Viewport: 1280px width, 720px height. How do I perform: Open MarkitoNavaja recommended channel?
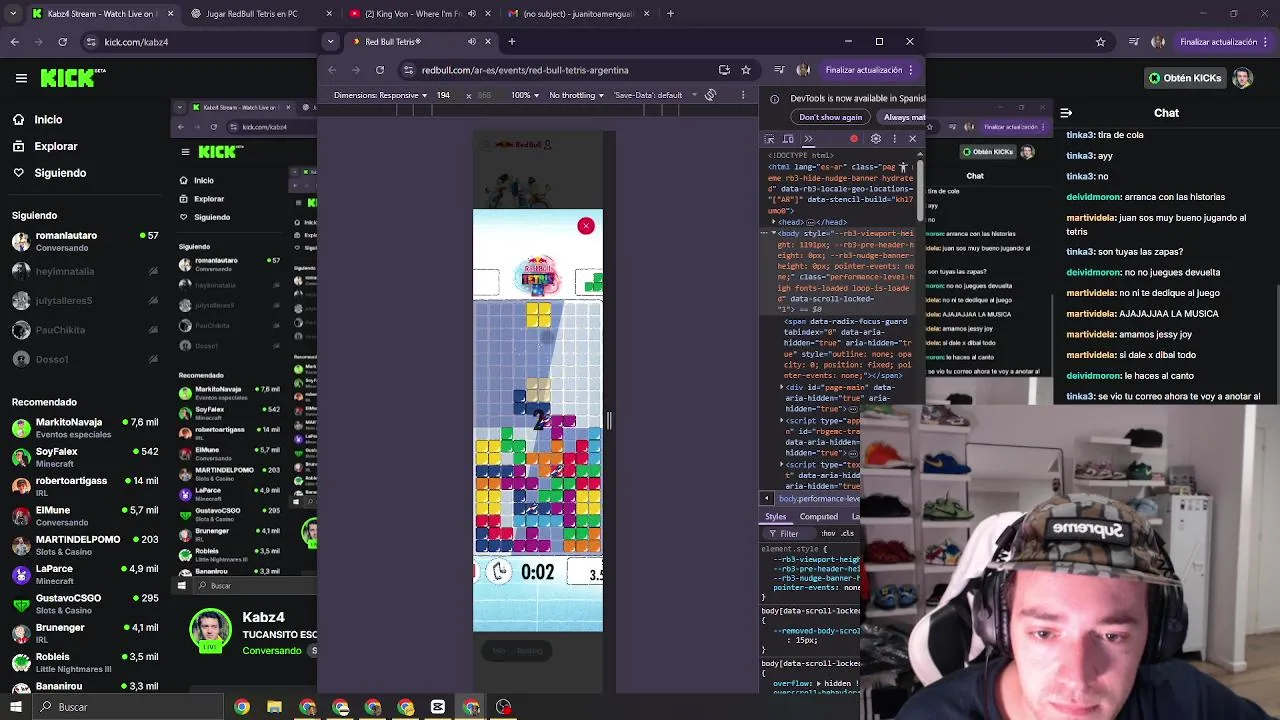[x=85, y=428]
